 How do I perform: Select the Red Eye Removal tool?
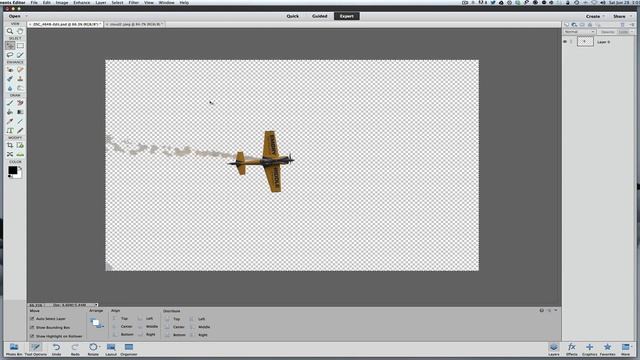[x=10, y=70]
